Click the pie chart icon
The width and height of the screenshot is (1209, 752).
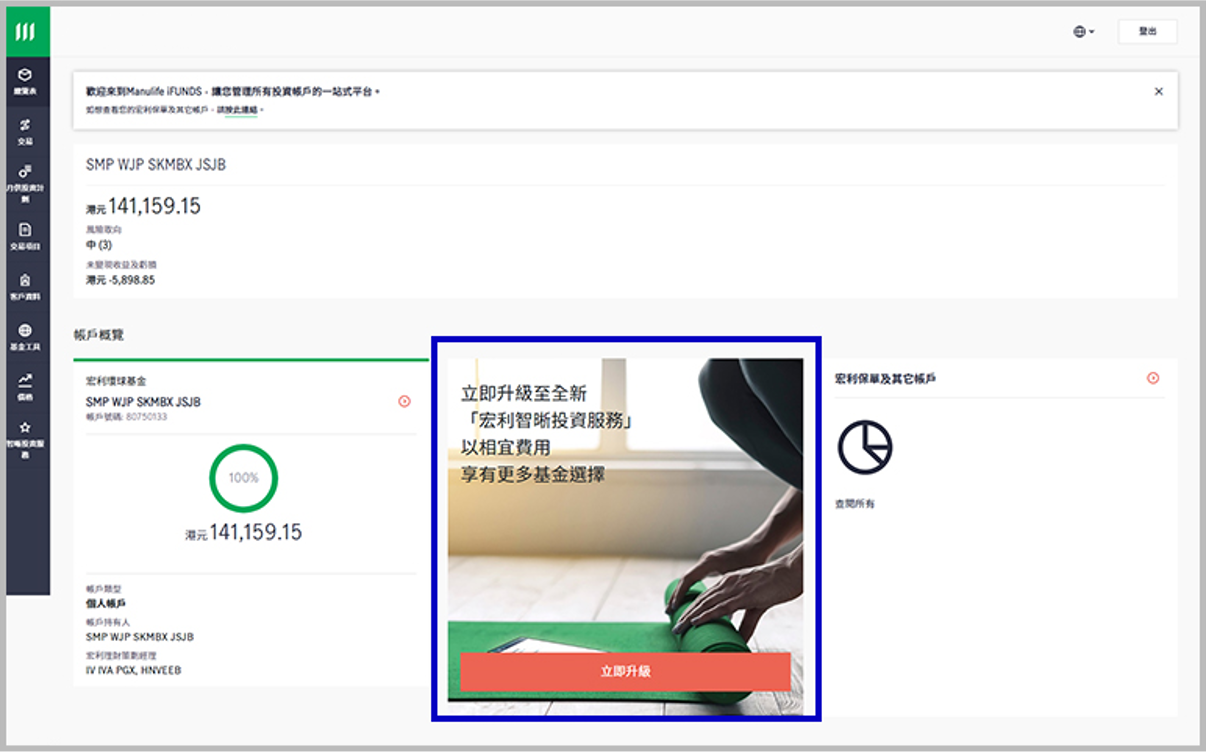865,446
